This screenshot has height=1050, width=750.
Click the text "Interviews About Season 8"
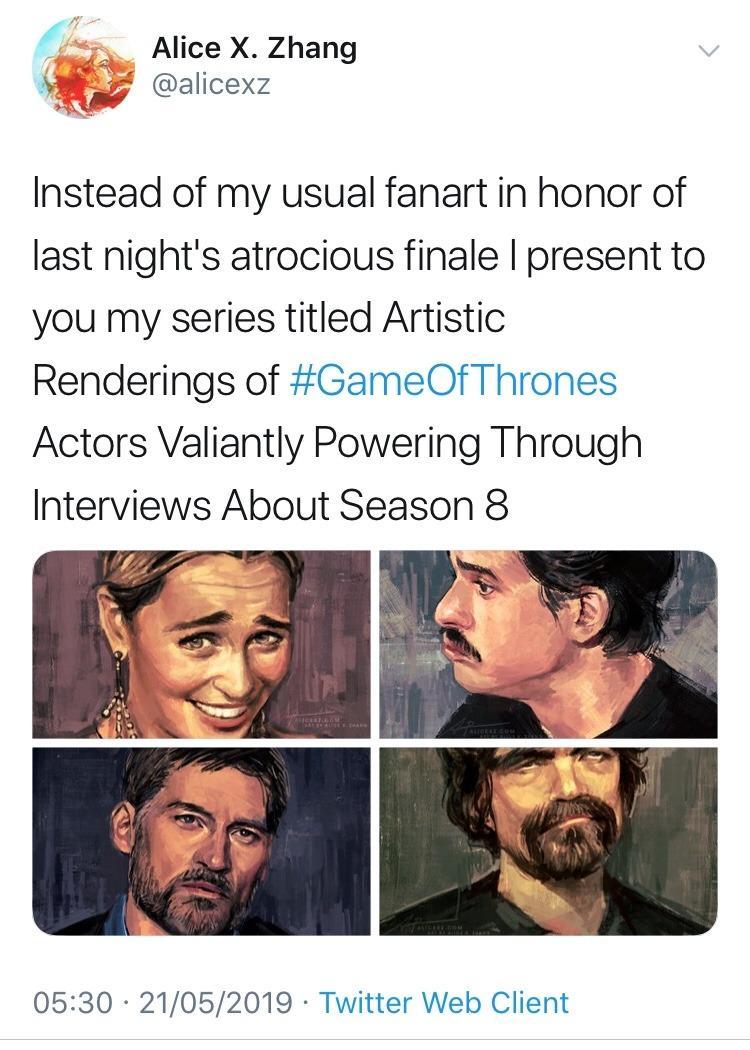270,506
